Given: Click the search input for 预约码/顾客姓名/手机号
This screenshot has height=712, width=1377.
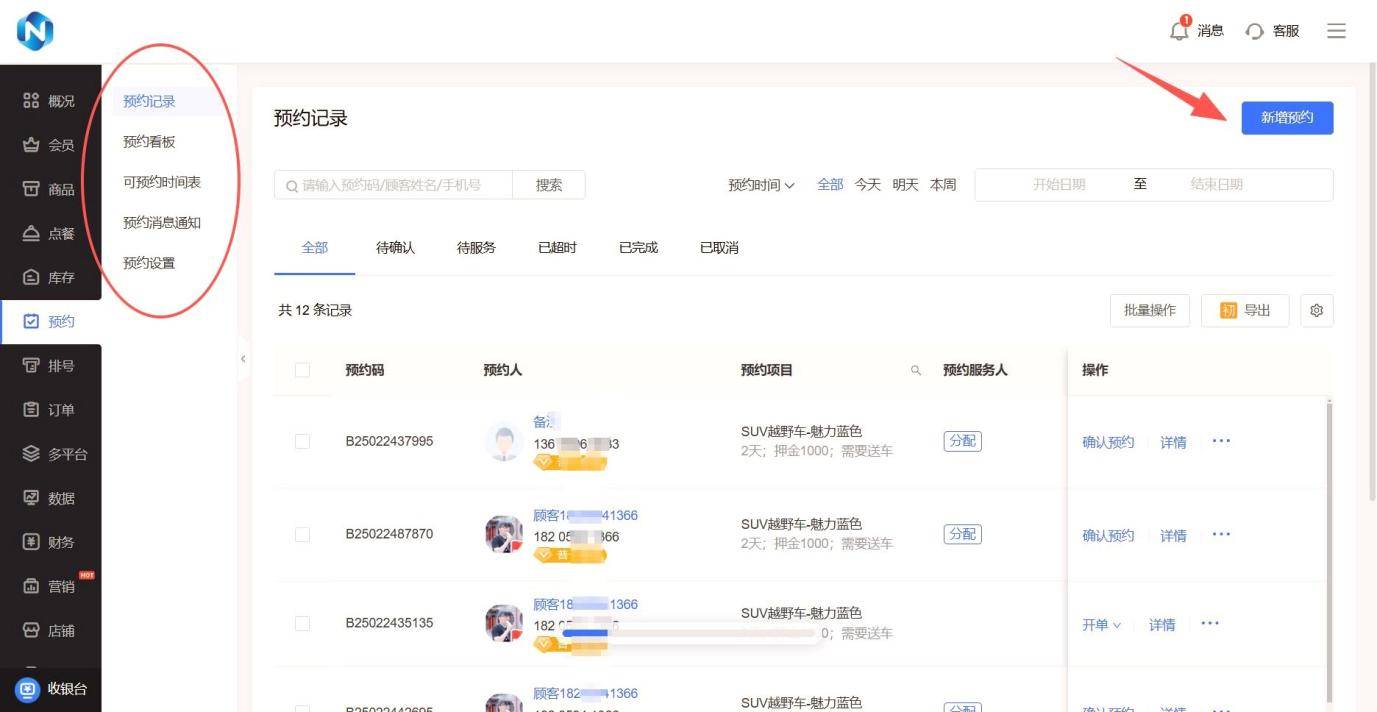Looking at the screenshot, I should pos(400,185).
